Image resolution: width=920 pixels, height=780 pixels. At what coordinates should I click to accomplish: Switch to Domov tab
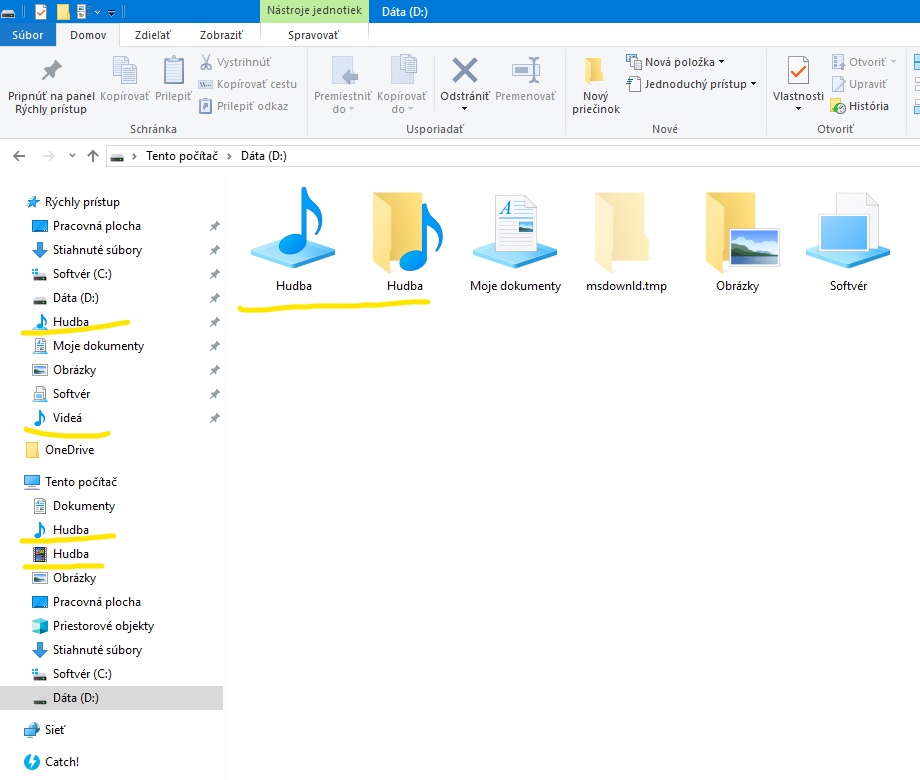pos(88,35)
